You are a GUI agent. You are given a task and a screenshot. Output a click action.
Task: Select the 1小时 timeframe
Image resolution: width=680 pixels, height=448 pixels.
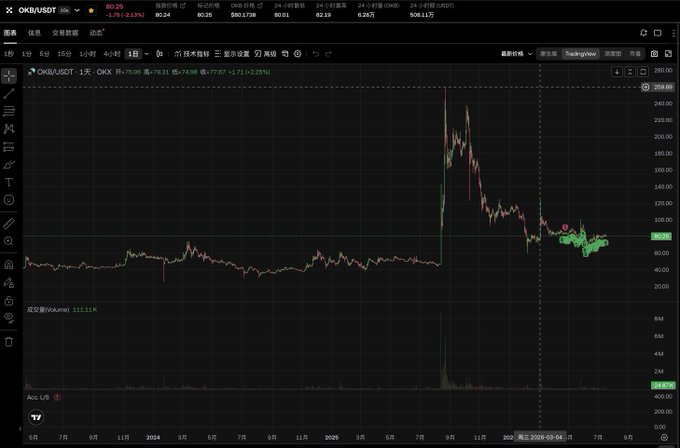[87, 54]
